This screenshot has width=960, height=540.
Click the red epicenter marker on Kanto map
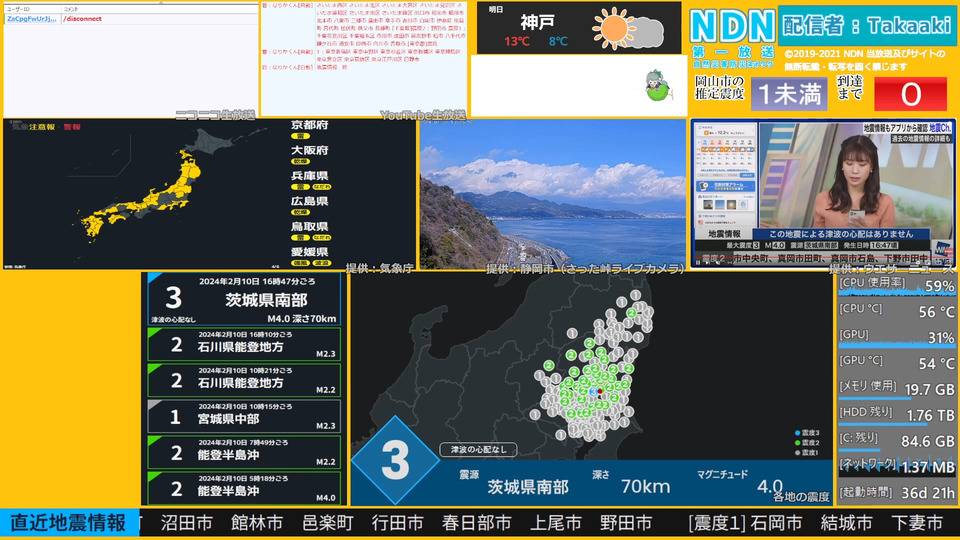[600, 391]
